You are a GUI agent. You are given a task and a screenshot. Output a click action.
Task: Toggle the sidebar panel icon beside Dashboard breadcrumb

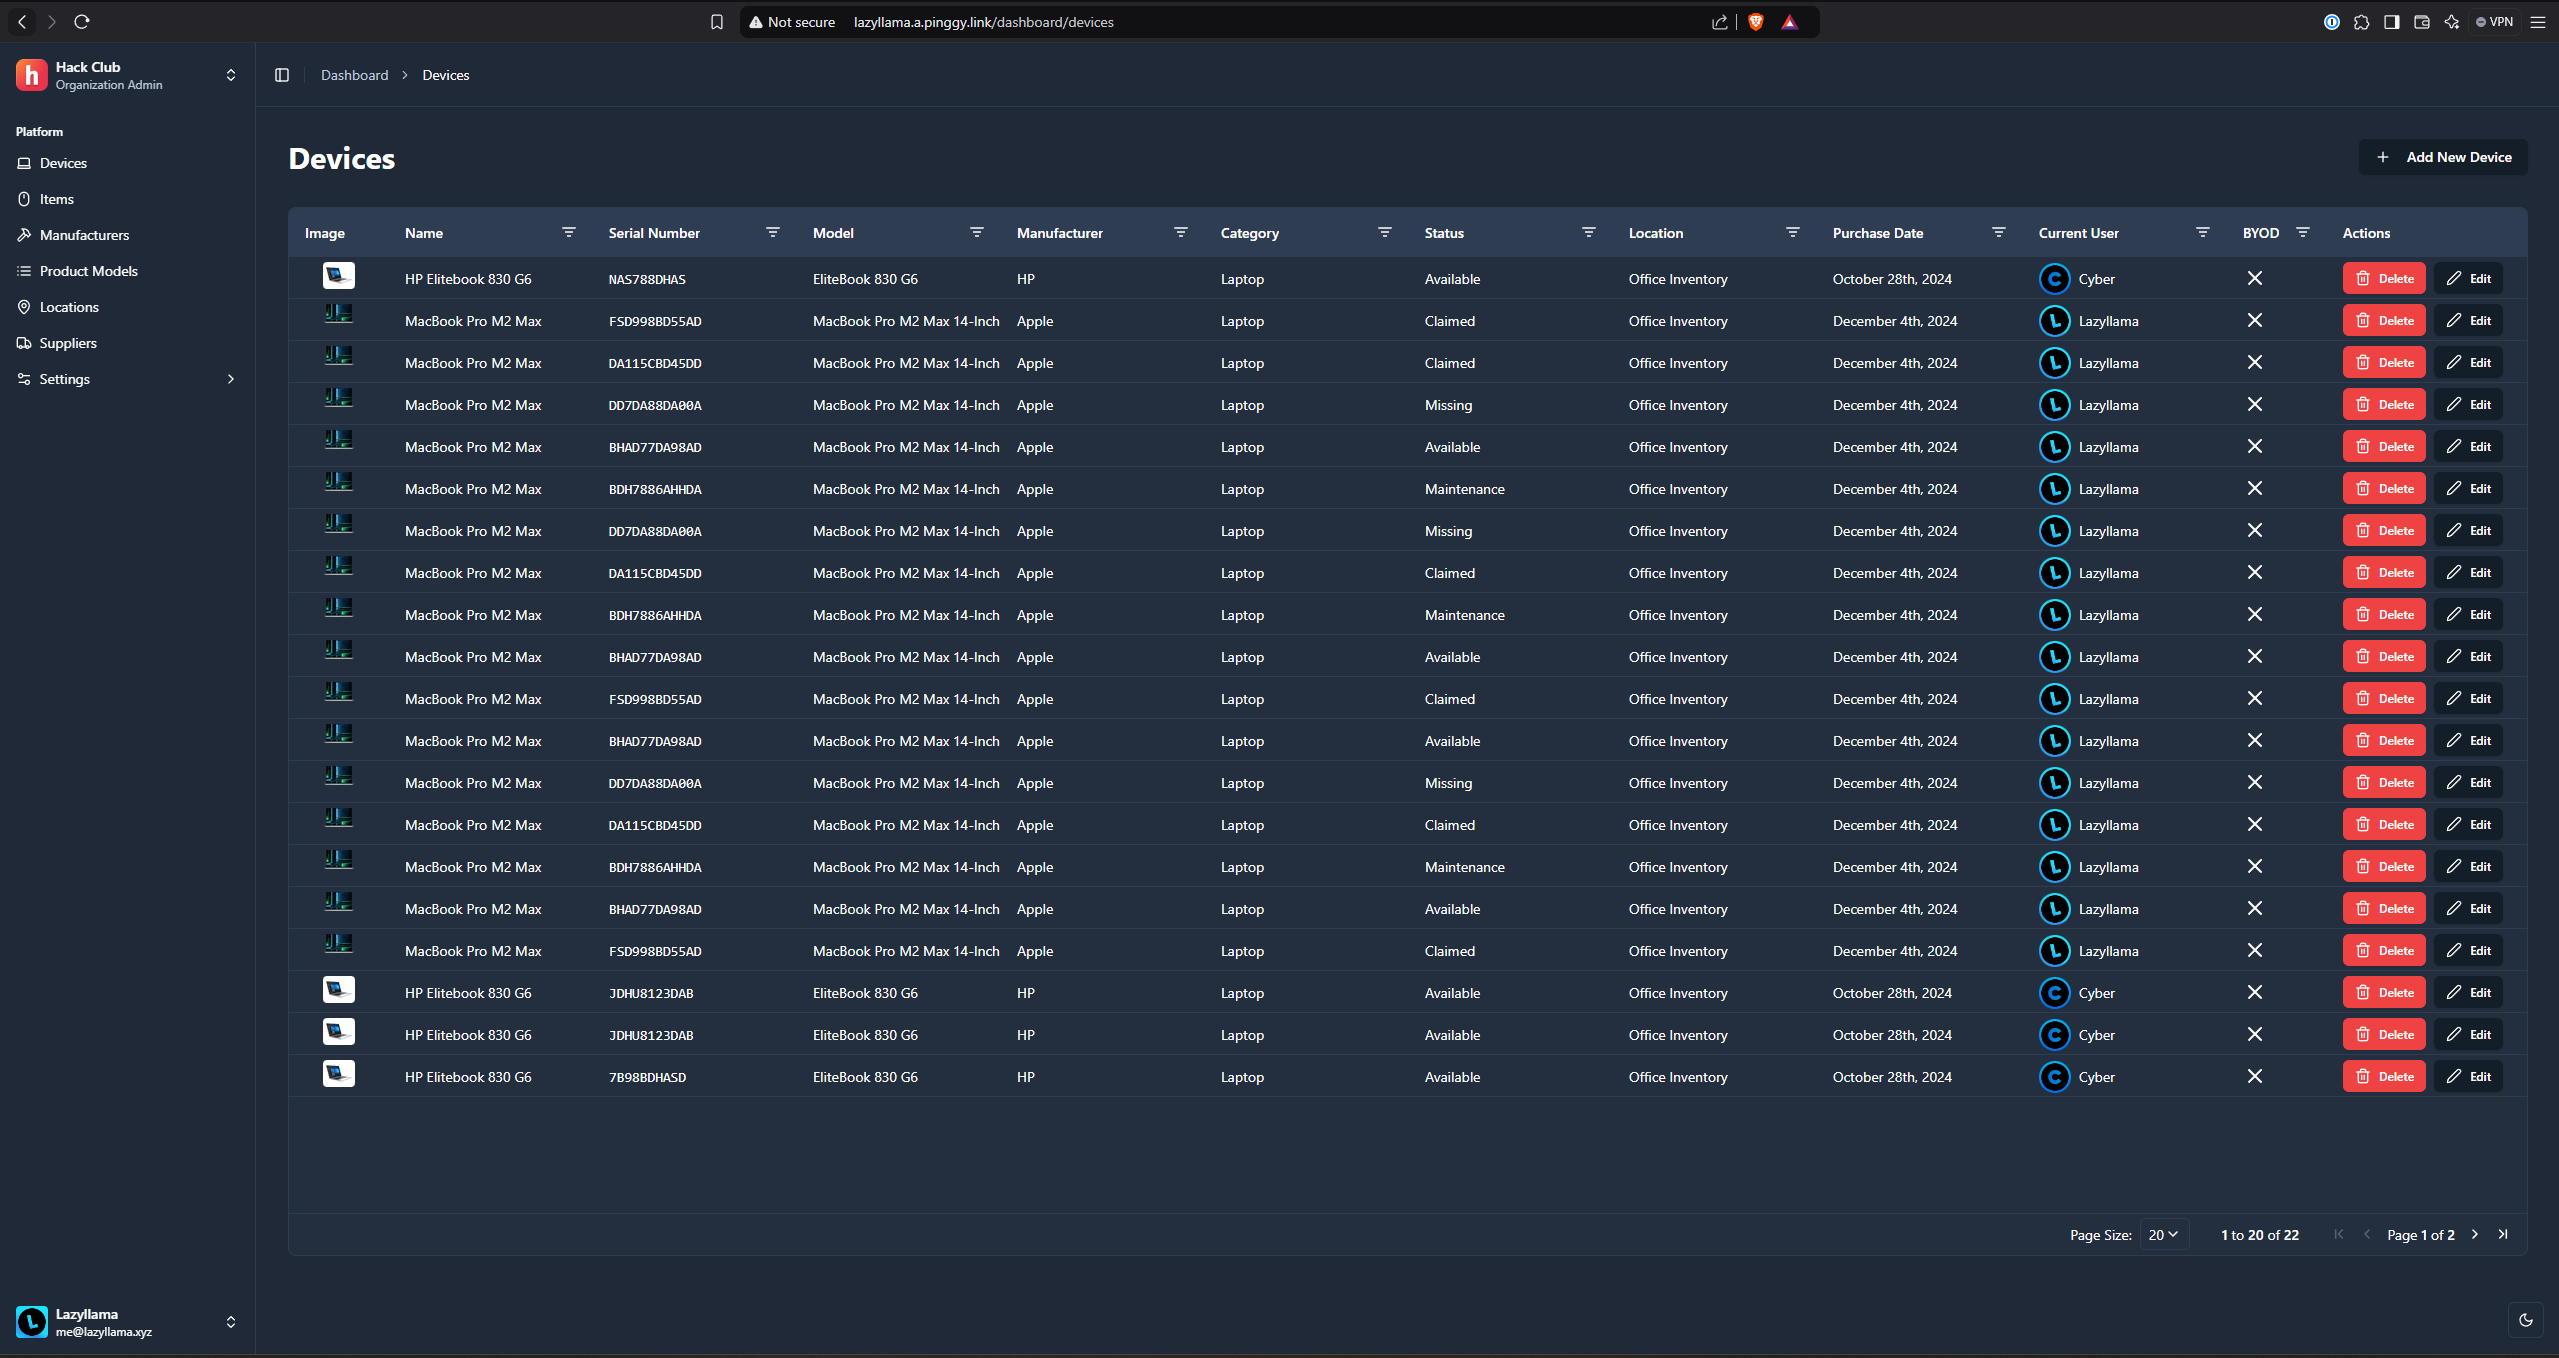282,75
